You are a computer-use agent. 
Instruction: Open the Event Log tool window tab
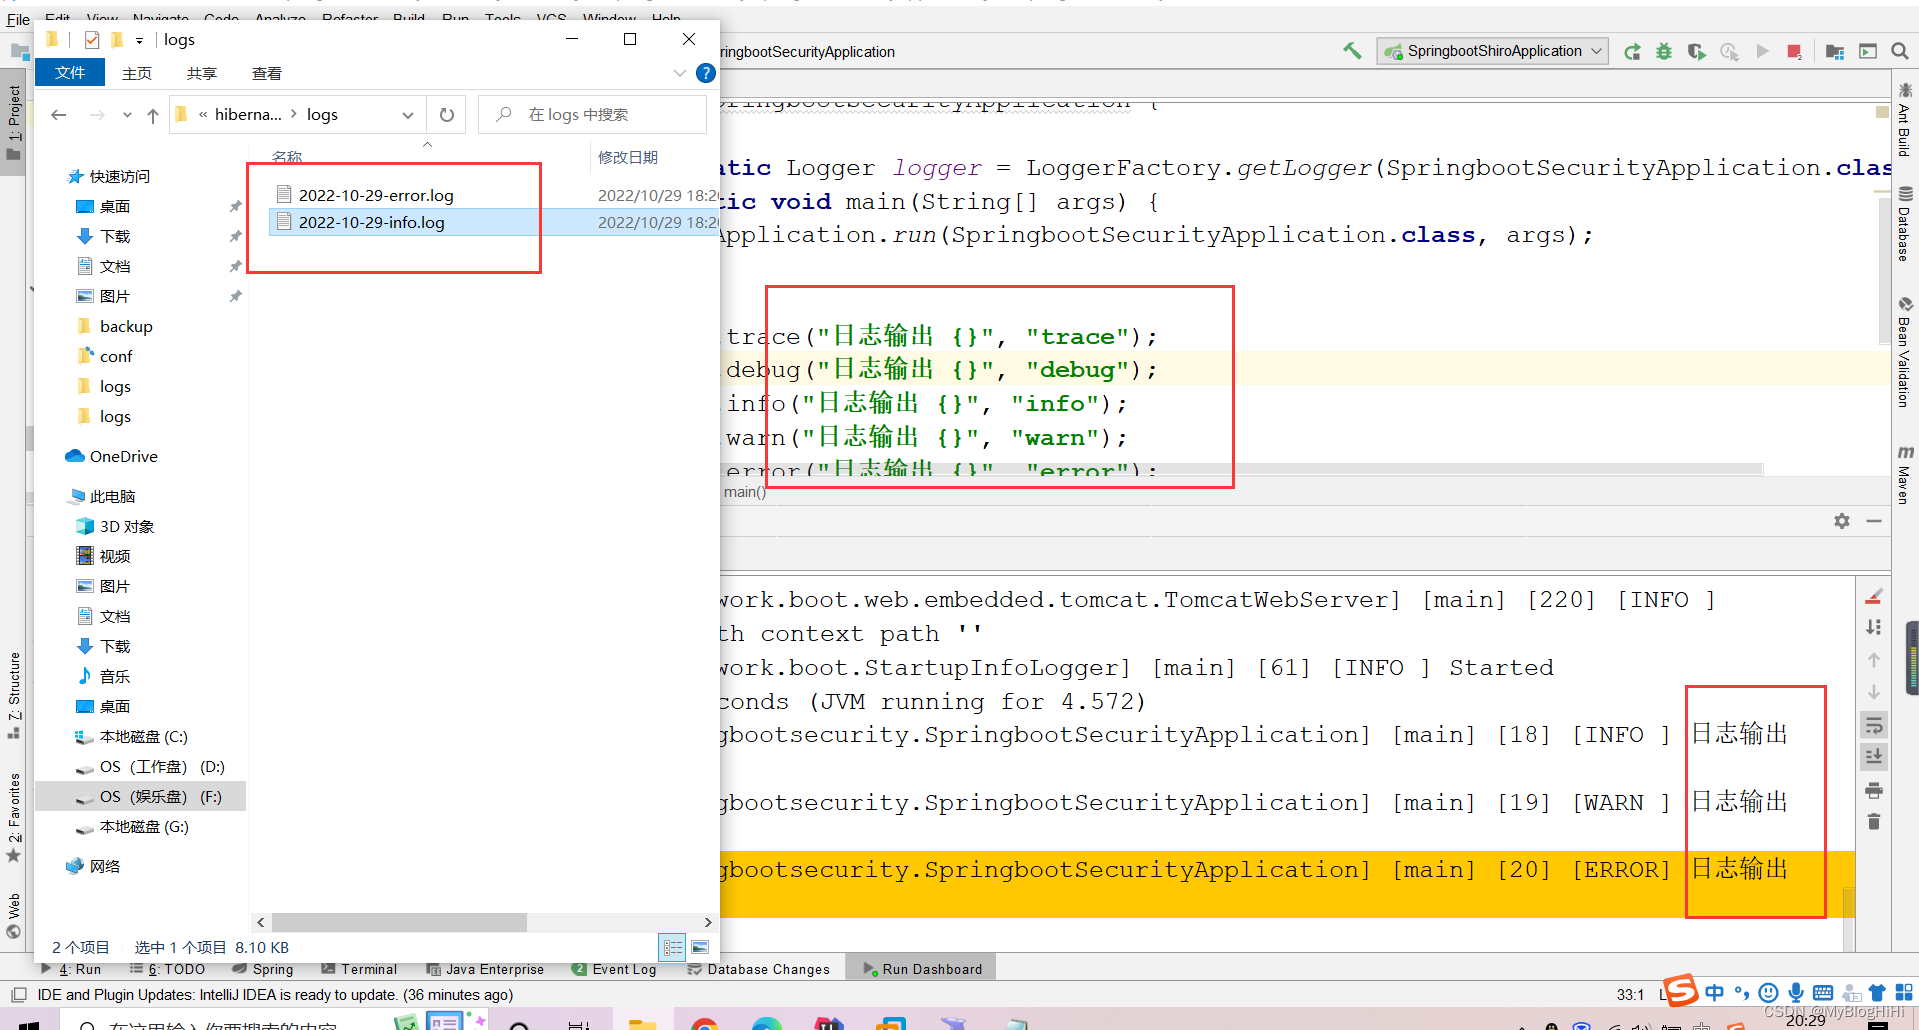[614, 969]
